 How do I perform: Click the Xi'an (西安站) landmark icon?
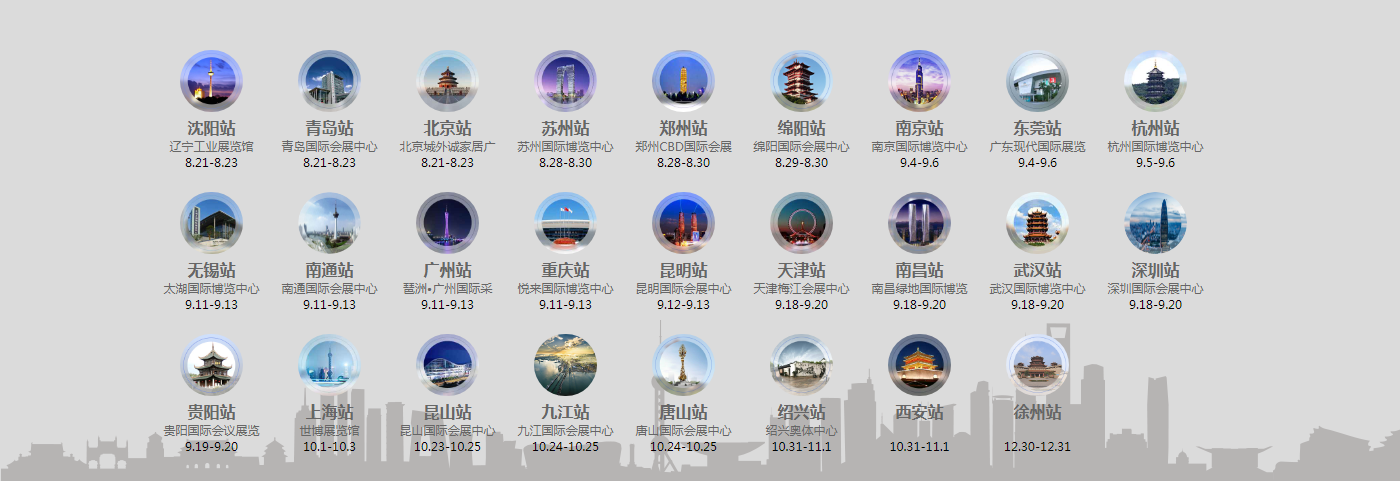click(919, 365)
